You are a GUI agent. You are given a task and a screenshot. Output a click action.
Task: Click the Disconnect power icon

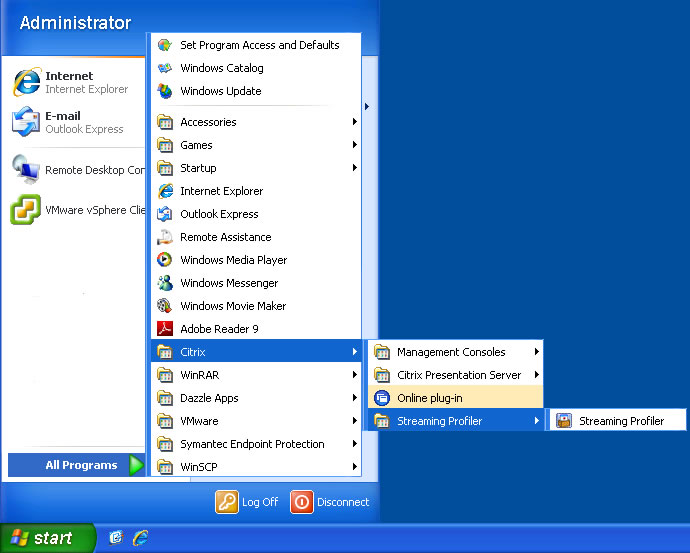[x=302, y=502]
